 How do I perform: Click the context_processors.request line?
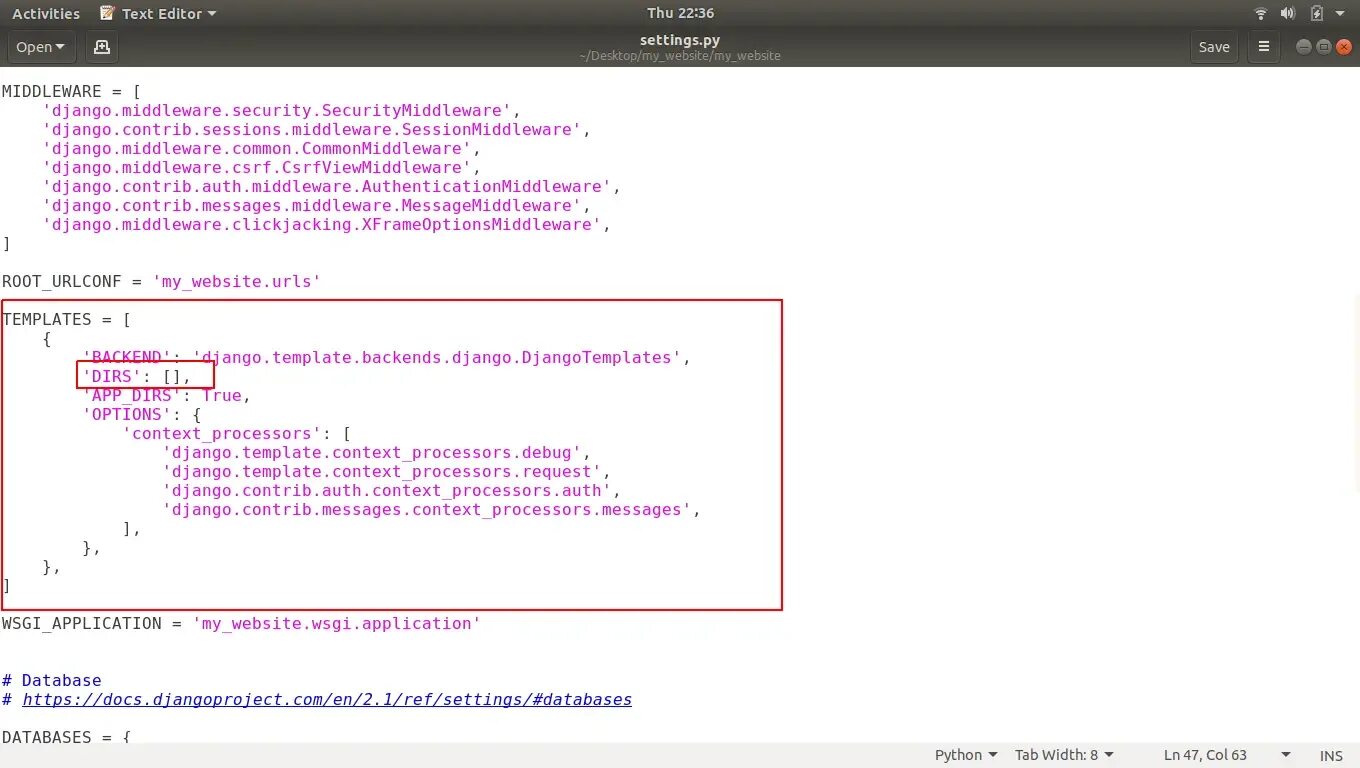(x=386, y=471)
